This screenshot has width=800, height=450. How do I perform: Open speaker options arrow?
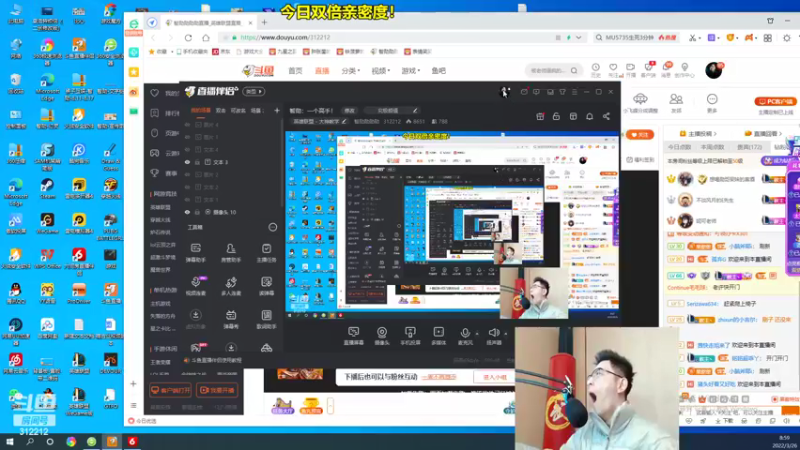pyautogui.click(x=506, y=334)
